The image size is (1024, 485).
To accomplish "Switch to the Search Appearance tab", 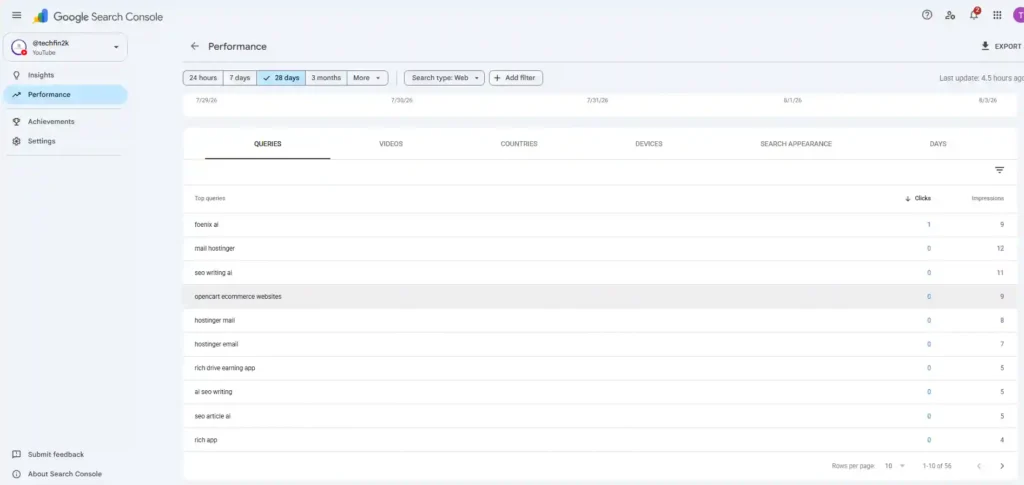I will point(796,144).
